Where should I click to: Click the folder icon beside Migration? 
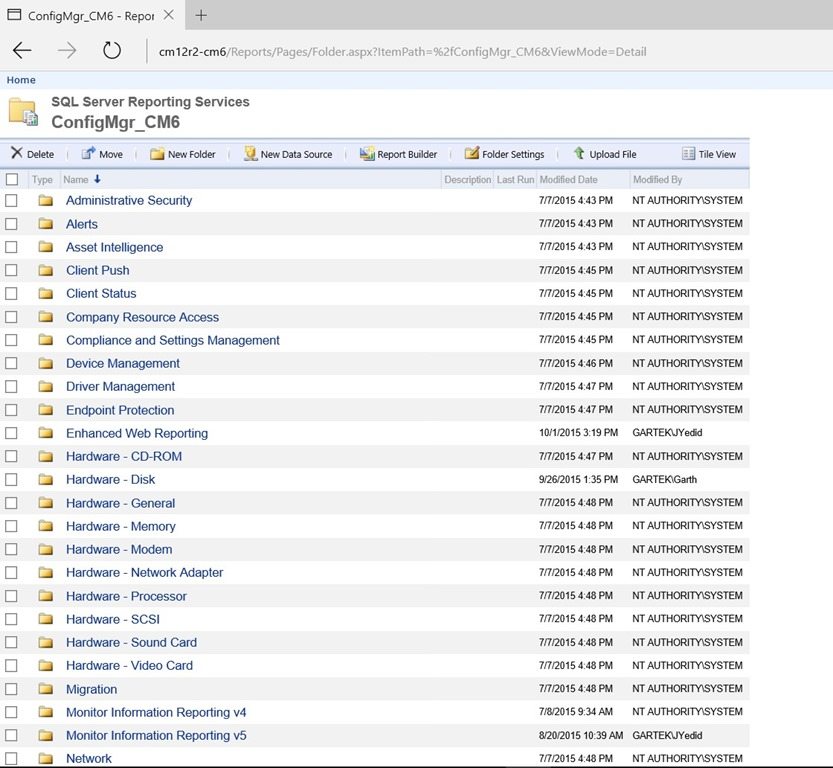pyautogui.click(x=46, y=689)
